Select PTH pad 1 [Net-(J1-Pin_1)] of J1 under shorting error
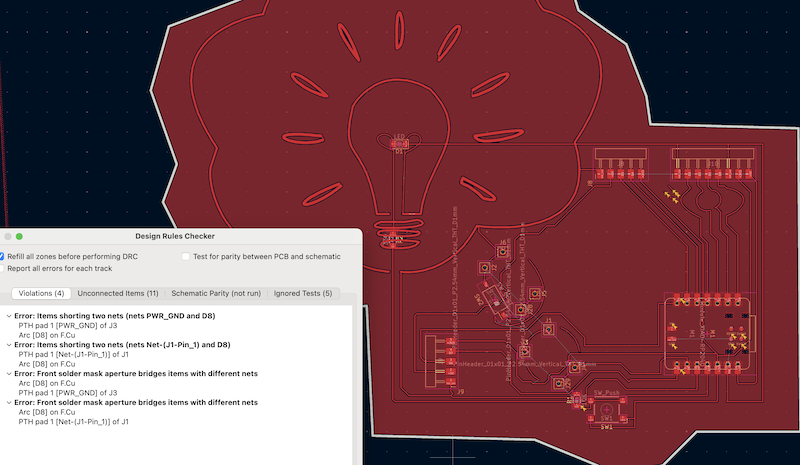Image resolution: width=800 pixels, height=465 pixels. 73,354
